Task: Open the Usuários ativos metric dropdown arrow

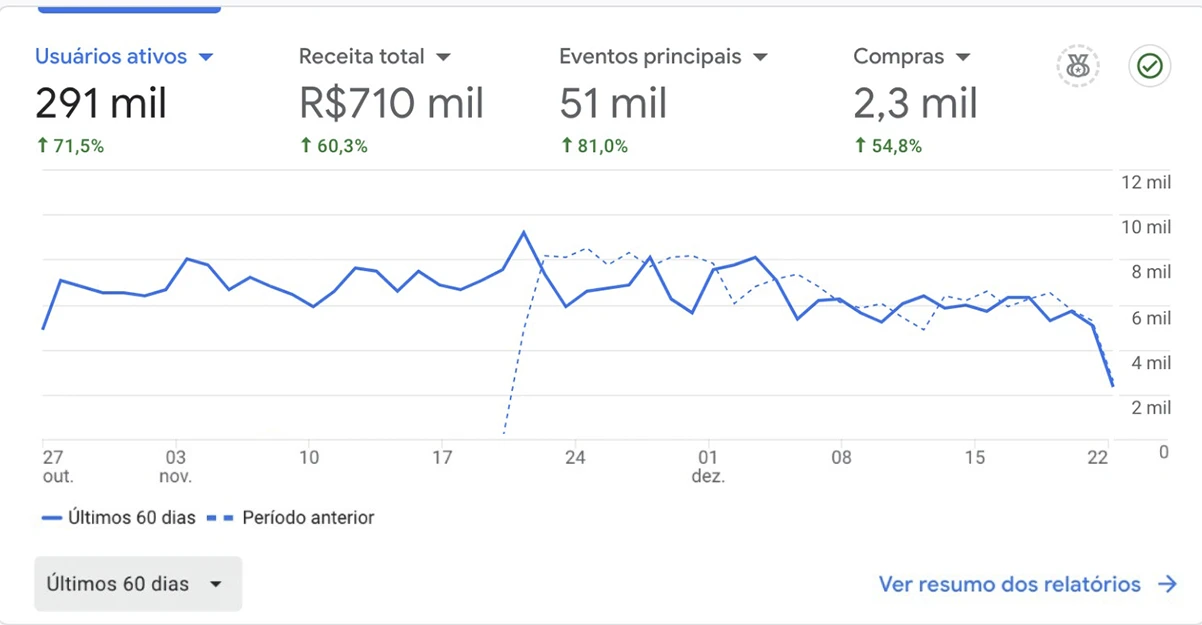Action: coord(206,58)
